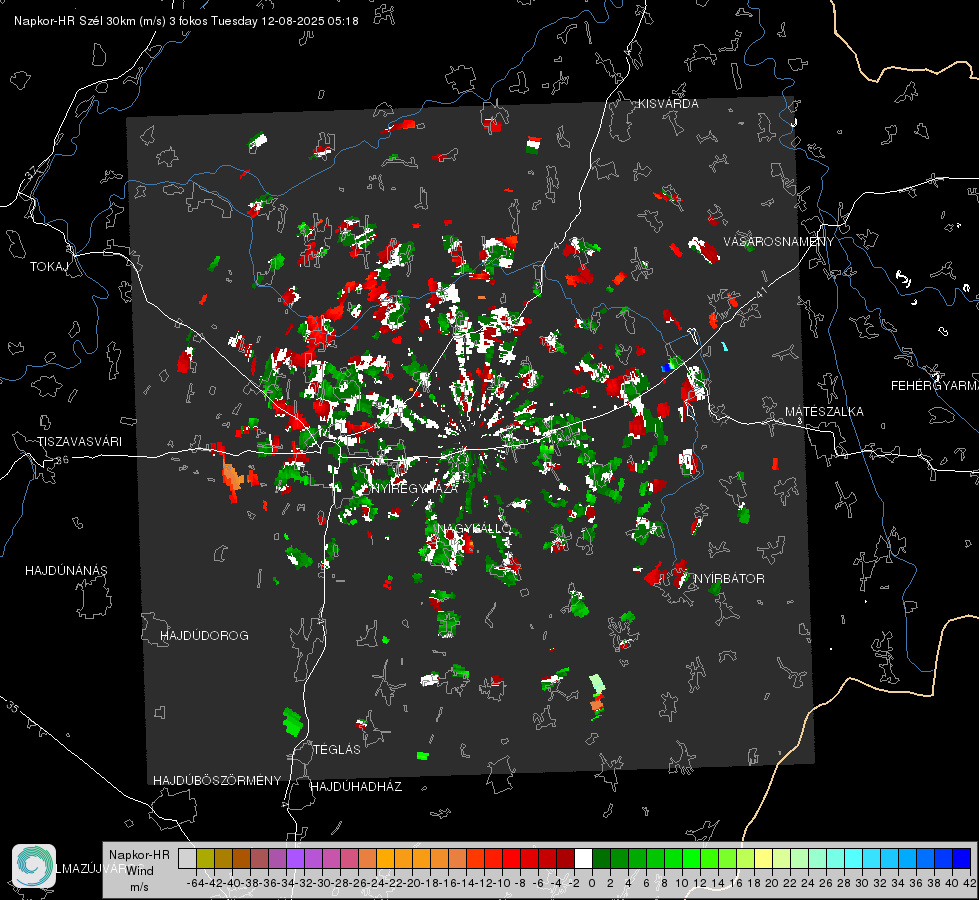
Task: Click the TISZAVASVÁRI city label
Action: (79, 442)
